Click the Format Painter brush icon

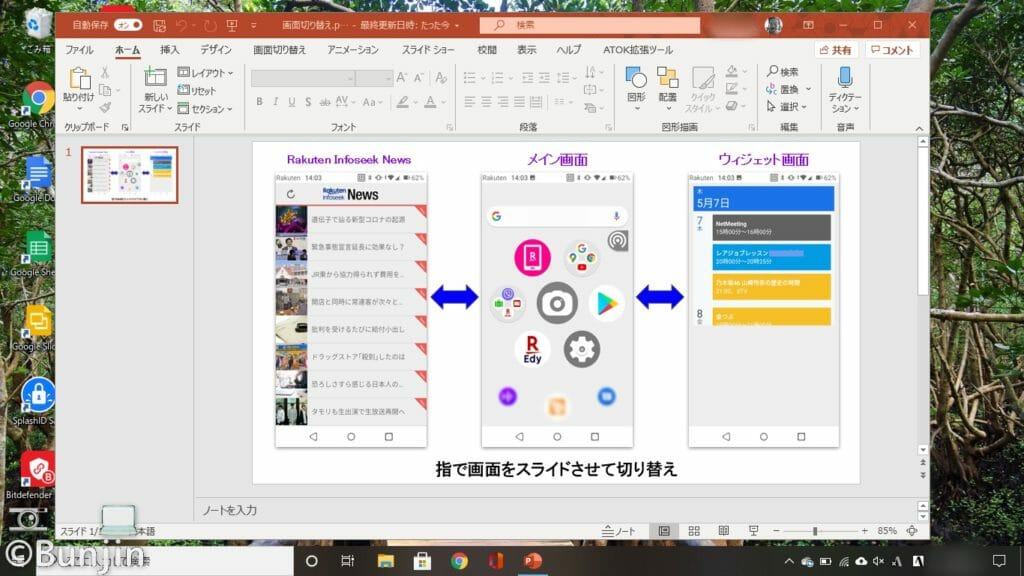[105, 107]
